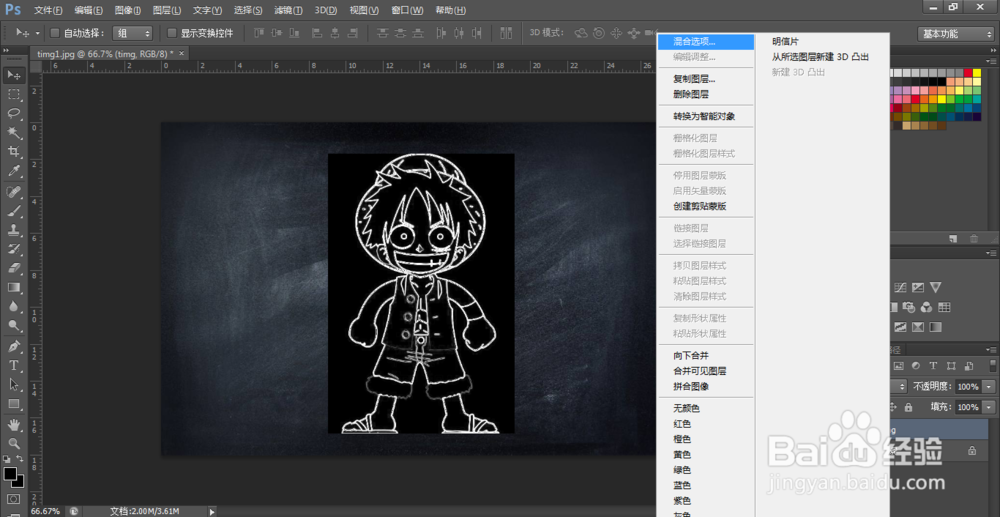This screenshot has width=1000, height=517.
Task: Toggle layer filter switch in Layers panel
Action: [x=992, y=366]
